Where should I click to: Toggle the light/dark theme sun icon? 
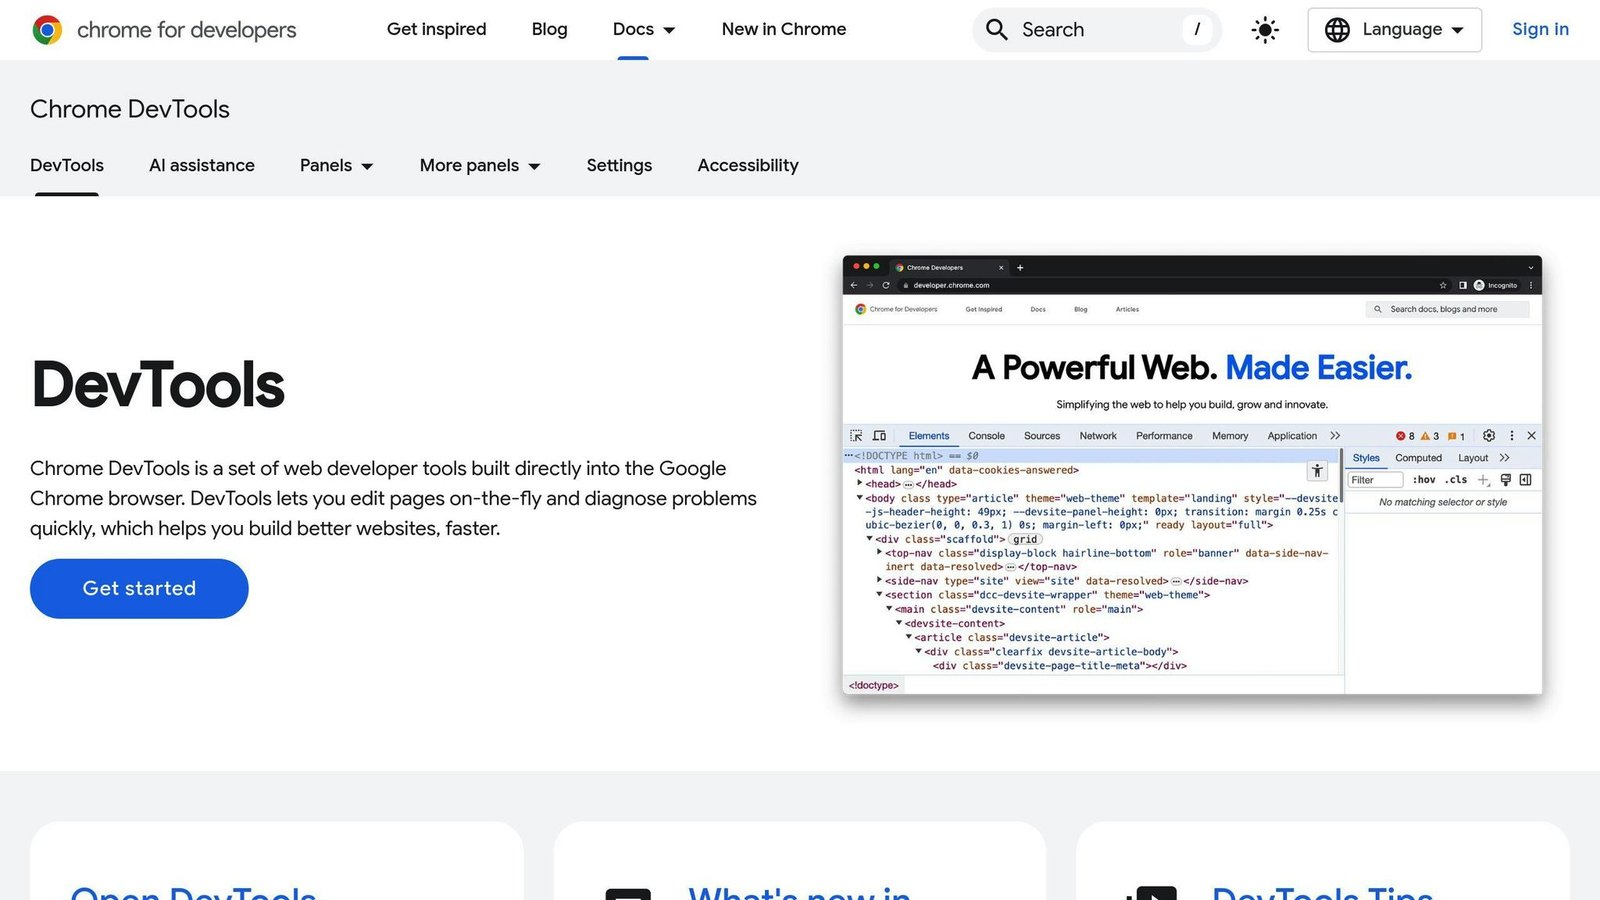[1265, 30]
